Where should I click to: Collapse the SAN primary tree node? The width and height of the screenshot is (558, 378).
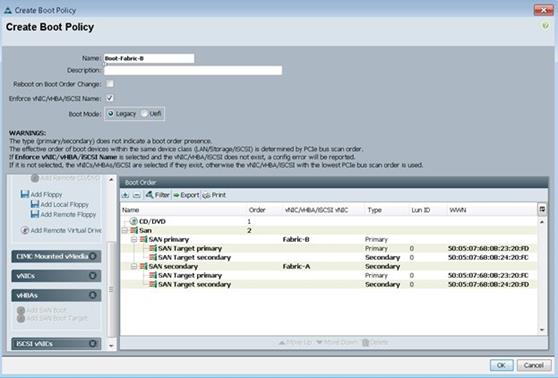point(134,240)
